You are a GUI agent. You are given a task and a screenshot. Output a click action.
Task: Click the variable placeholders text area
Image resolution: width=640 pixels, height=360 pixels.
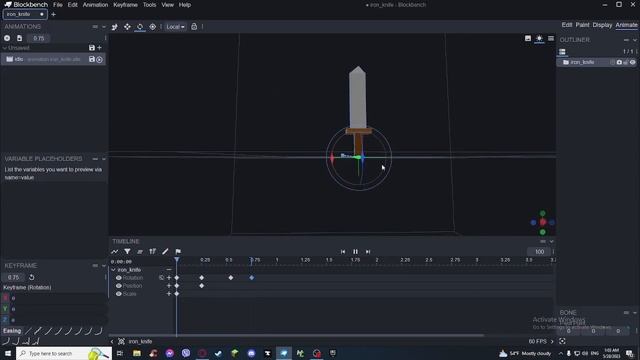(53, 173)
